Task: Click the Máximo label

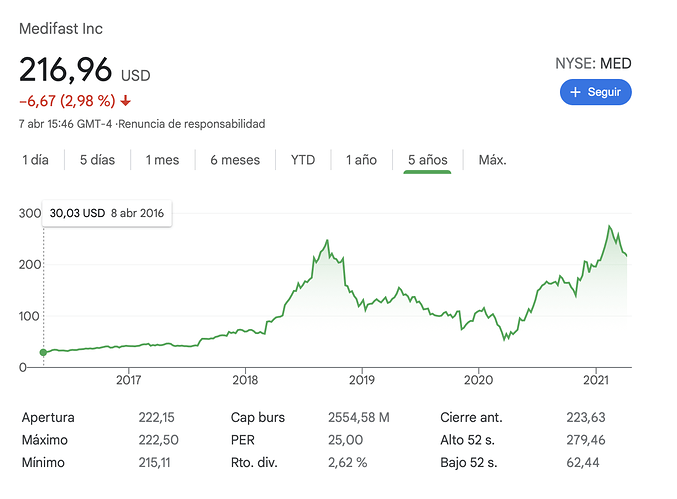Action: (x=44, y=440)
